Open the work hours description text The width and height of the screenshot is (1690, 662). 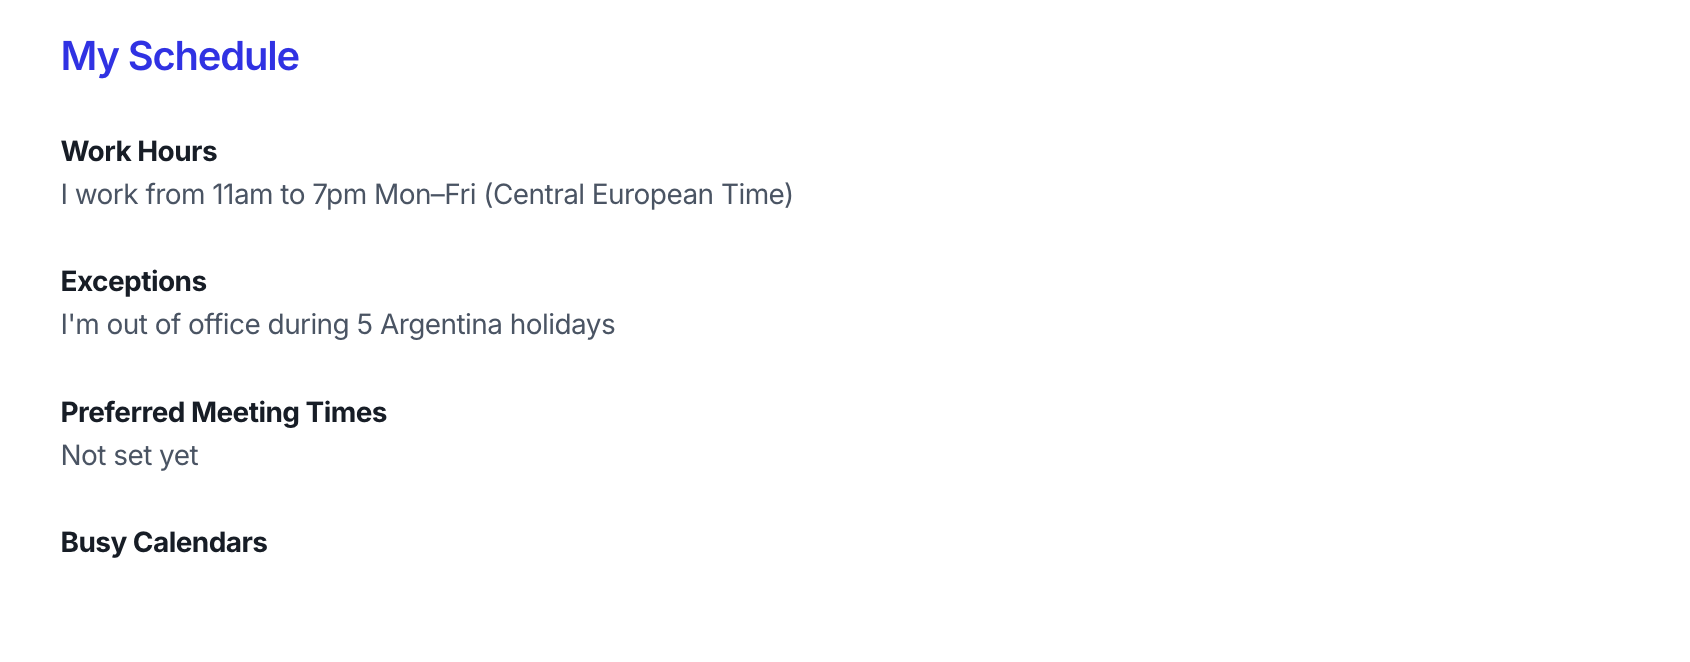427,194
